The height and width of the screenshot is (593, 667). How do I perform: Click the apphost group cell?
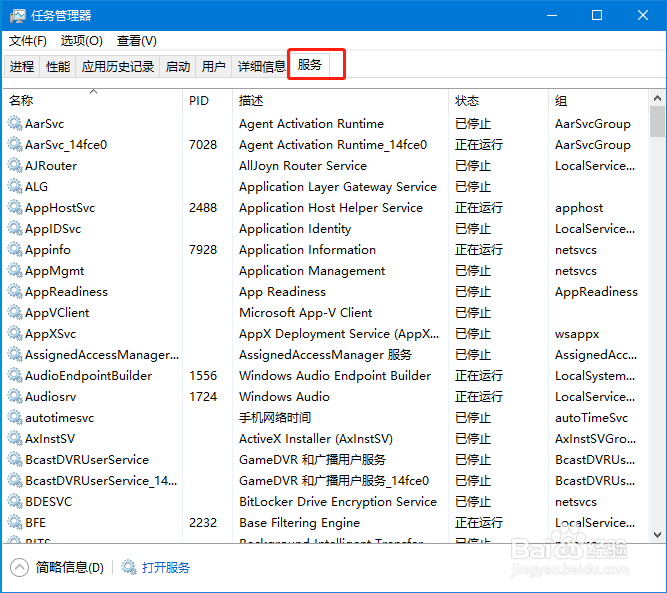point(579,208)
